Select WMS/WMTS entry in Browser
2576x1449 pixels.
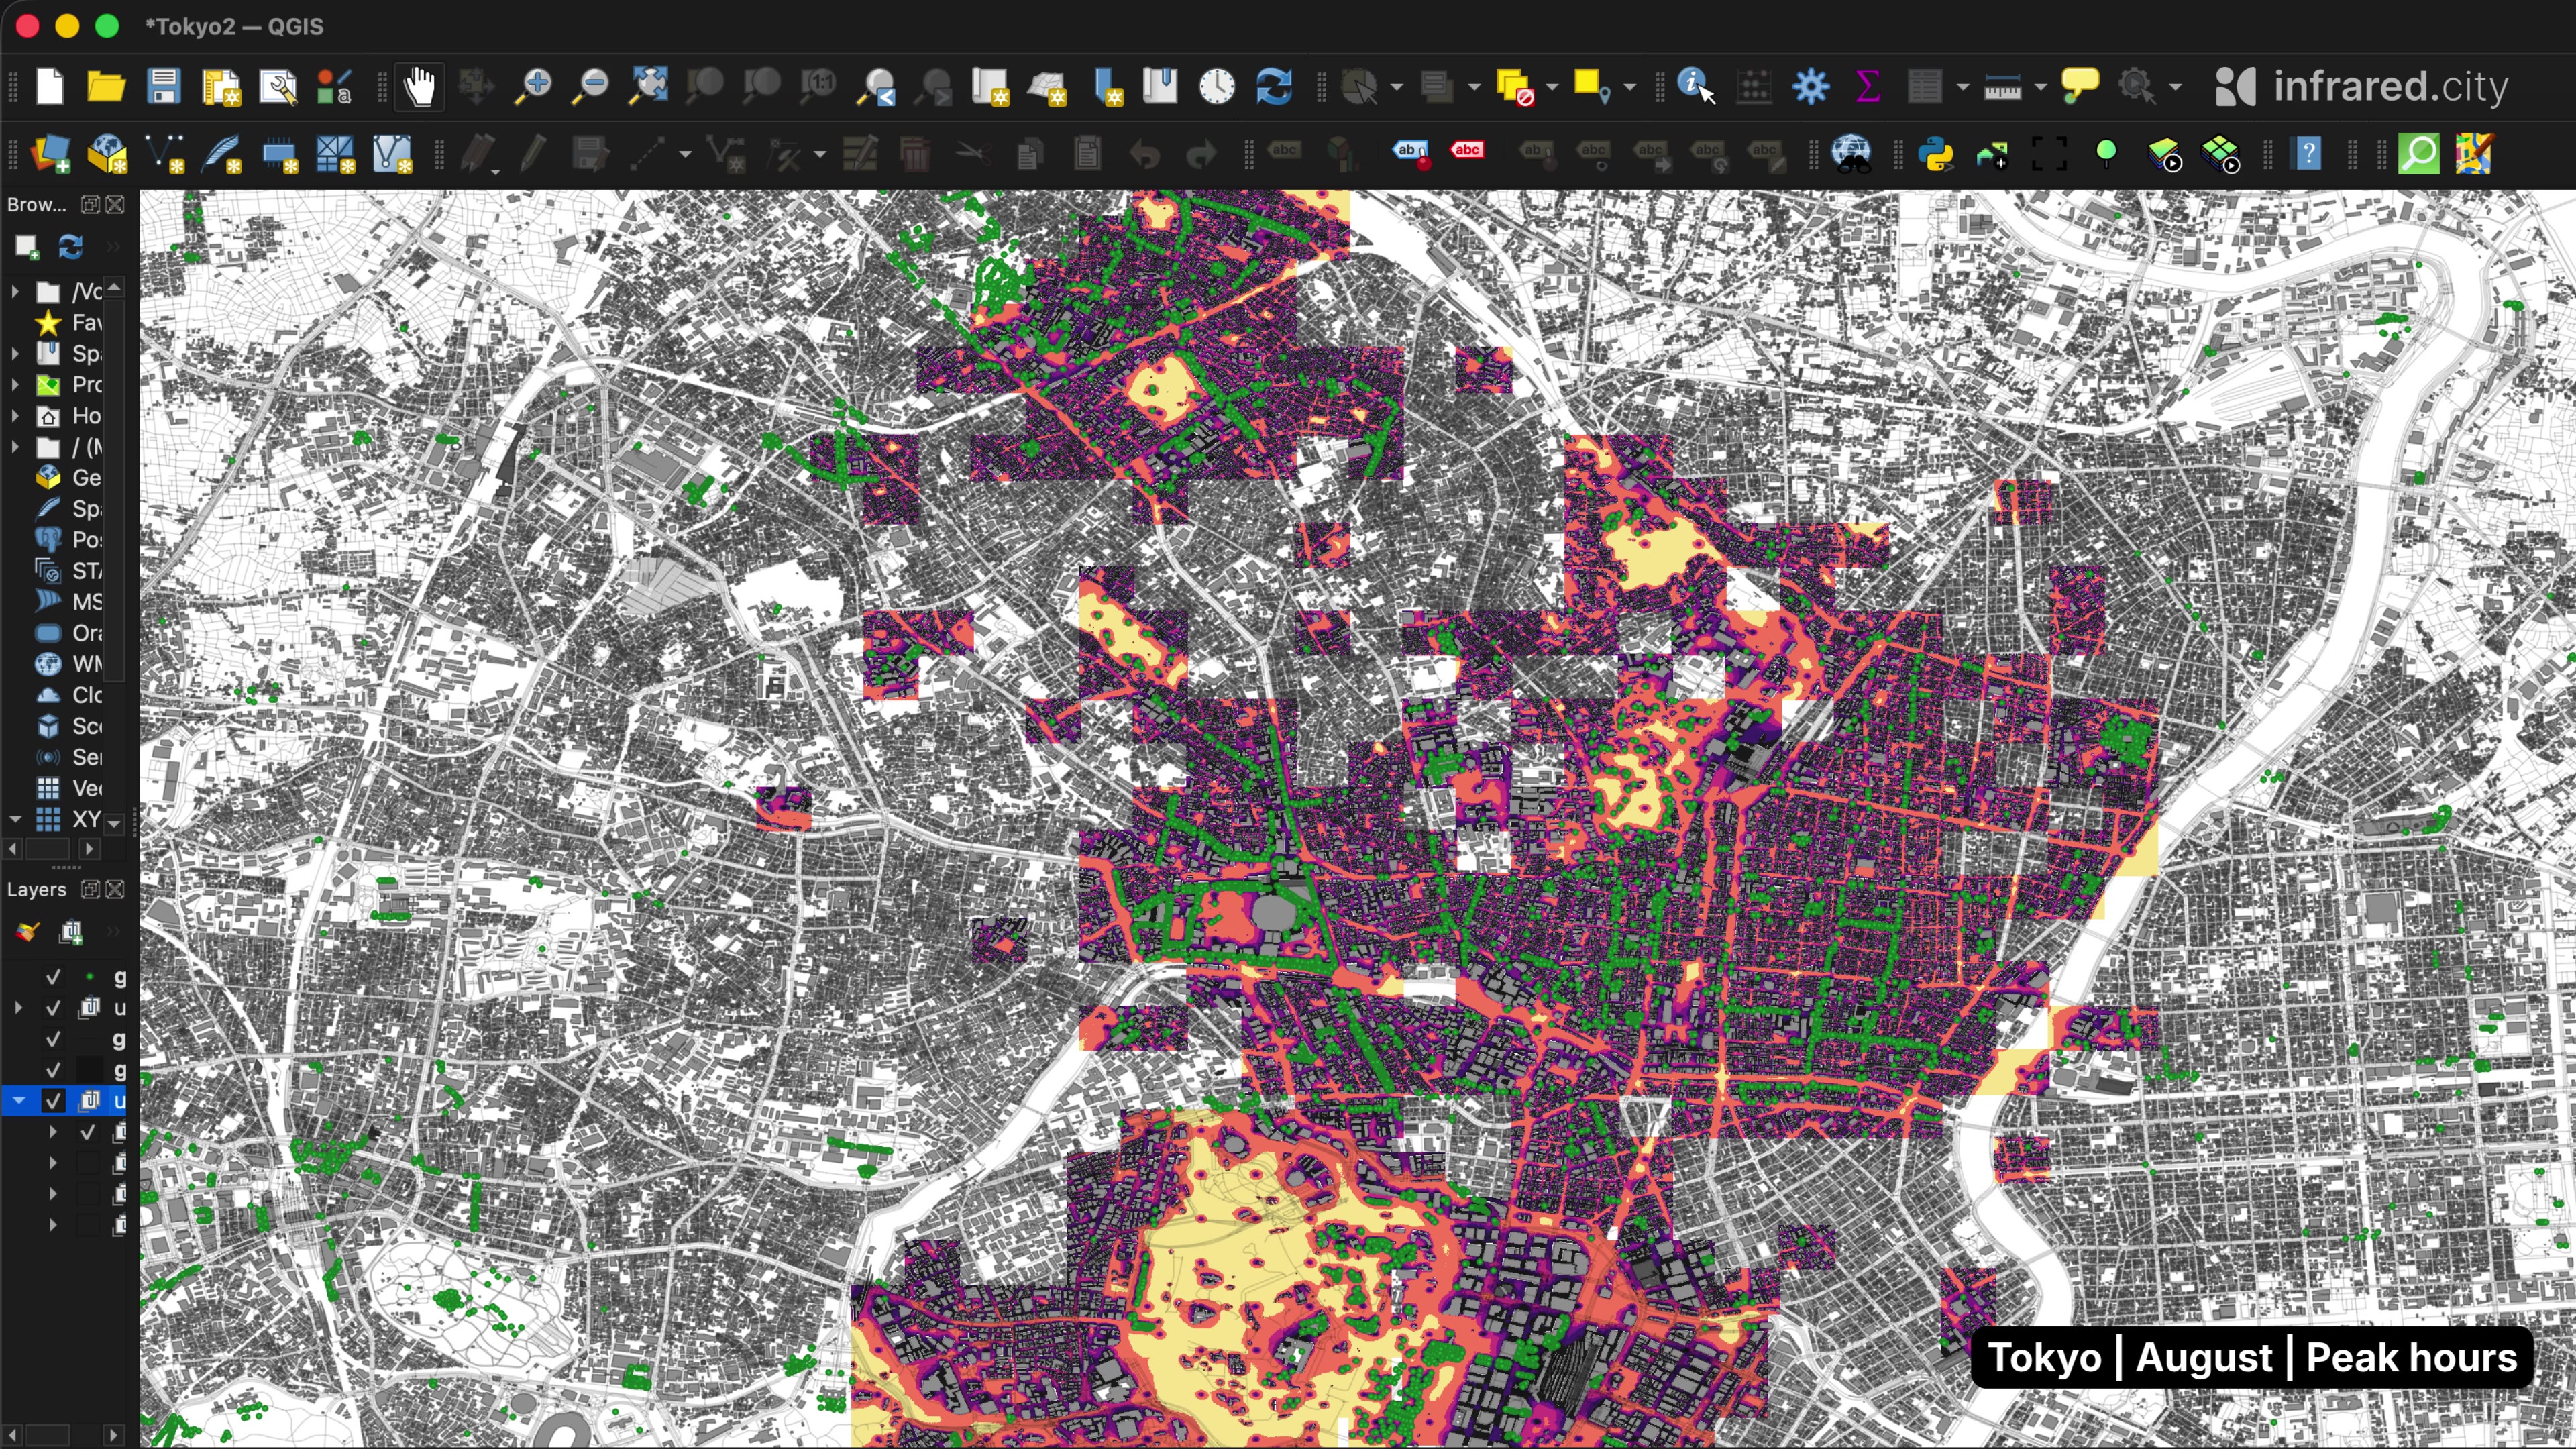[68, 664]
